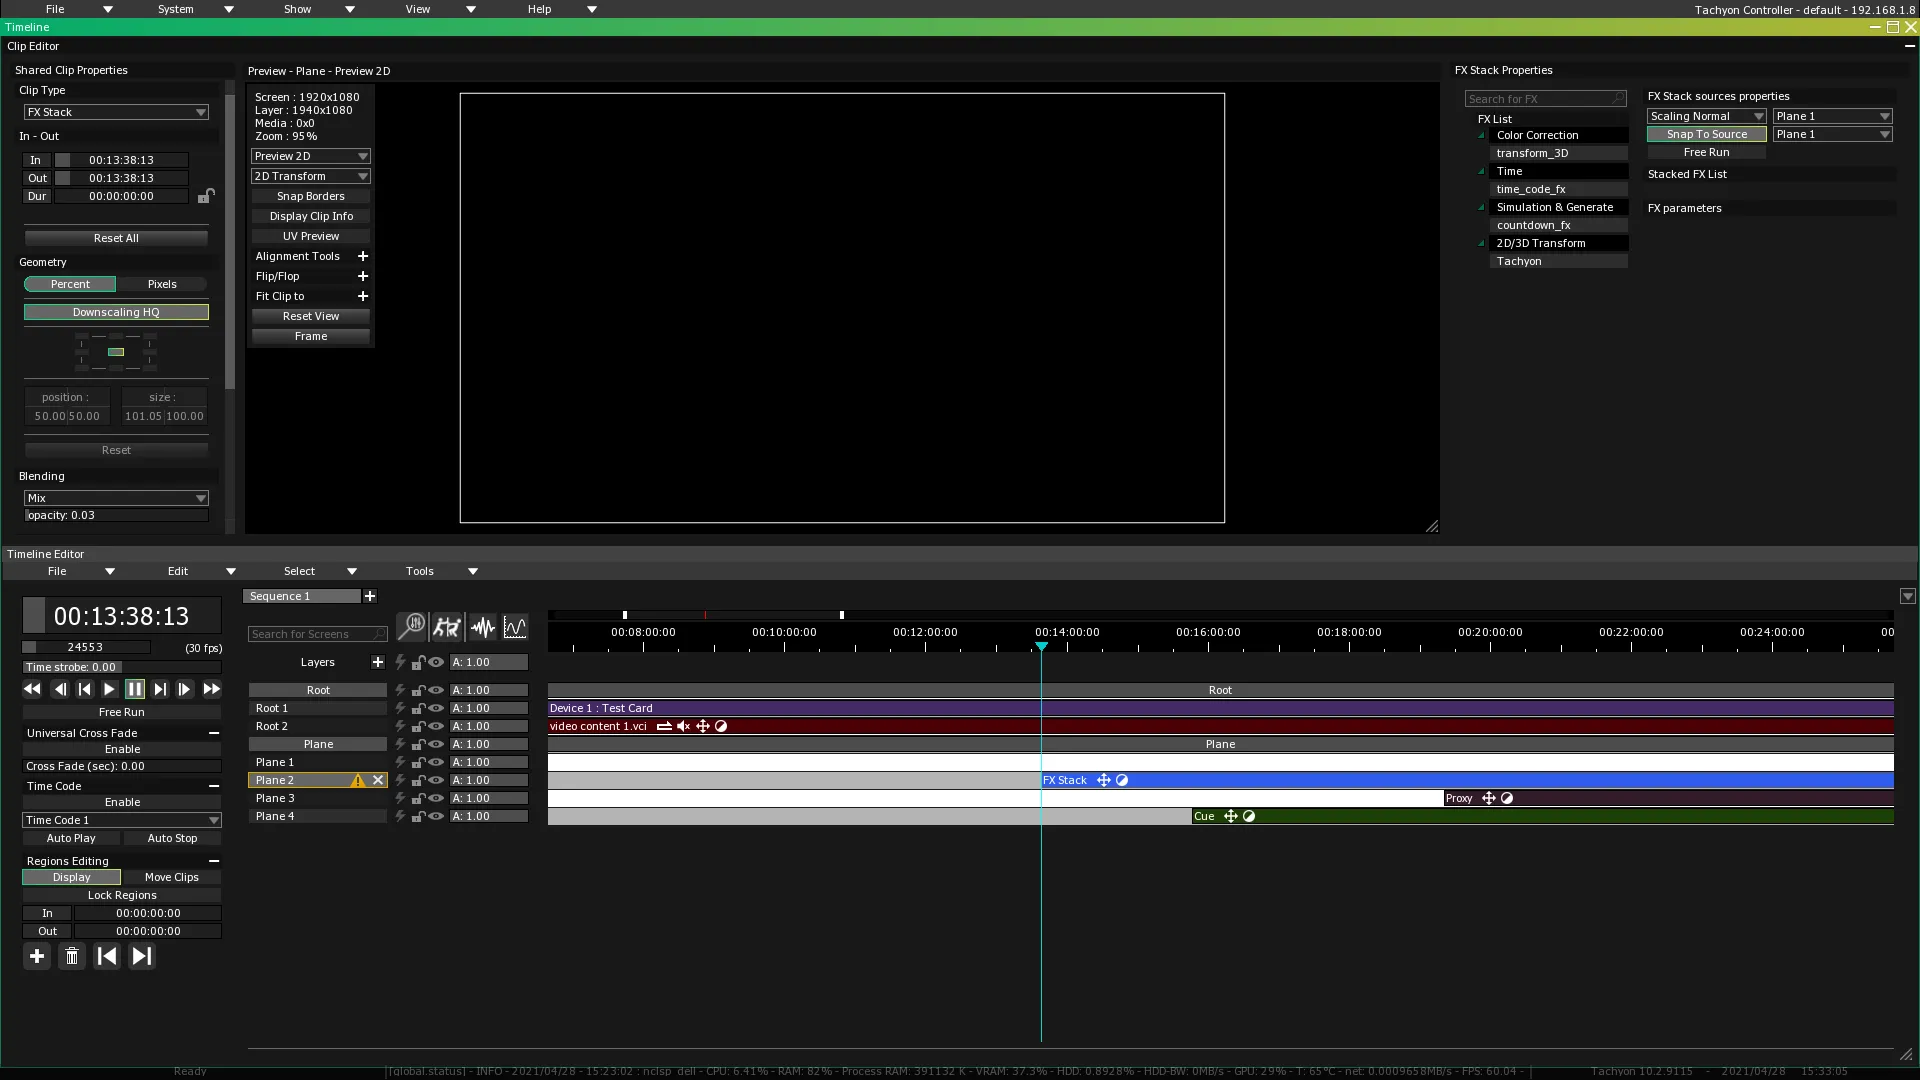Viewport: 1920px width, 1080px height.
Task: Open the filter magnifier tool icon
Action: coord(411,627)
